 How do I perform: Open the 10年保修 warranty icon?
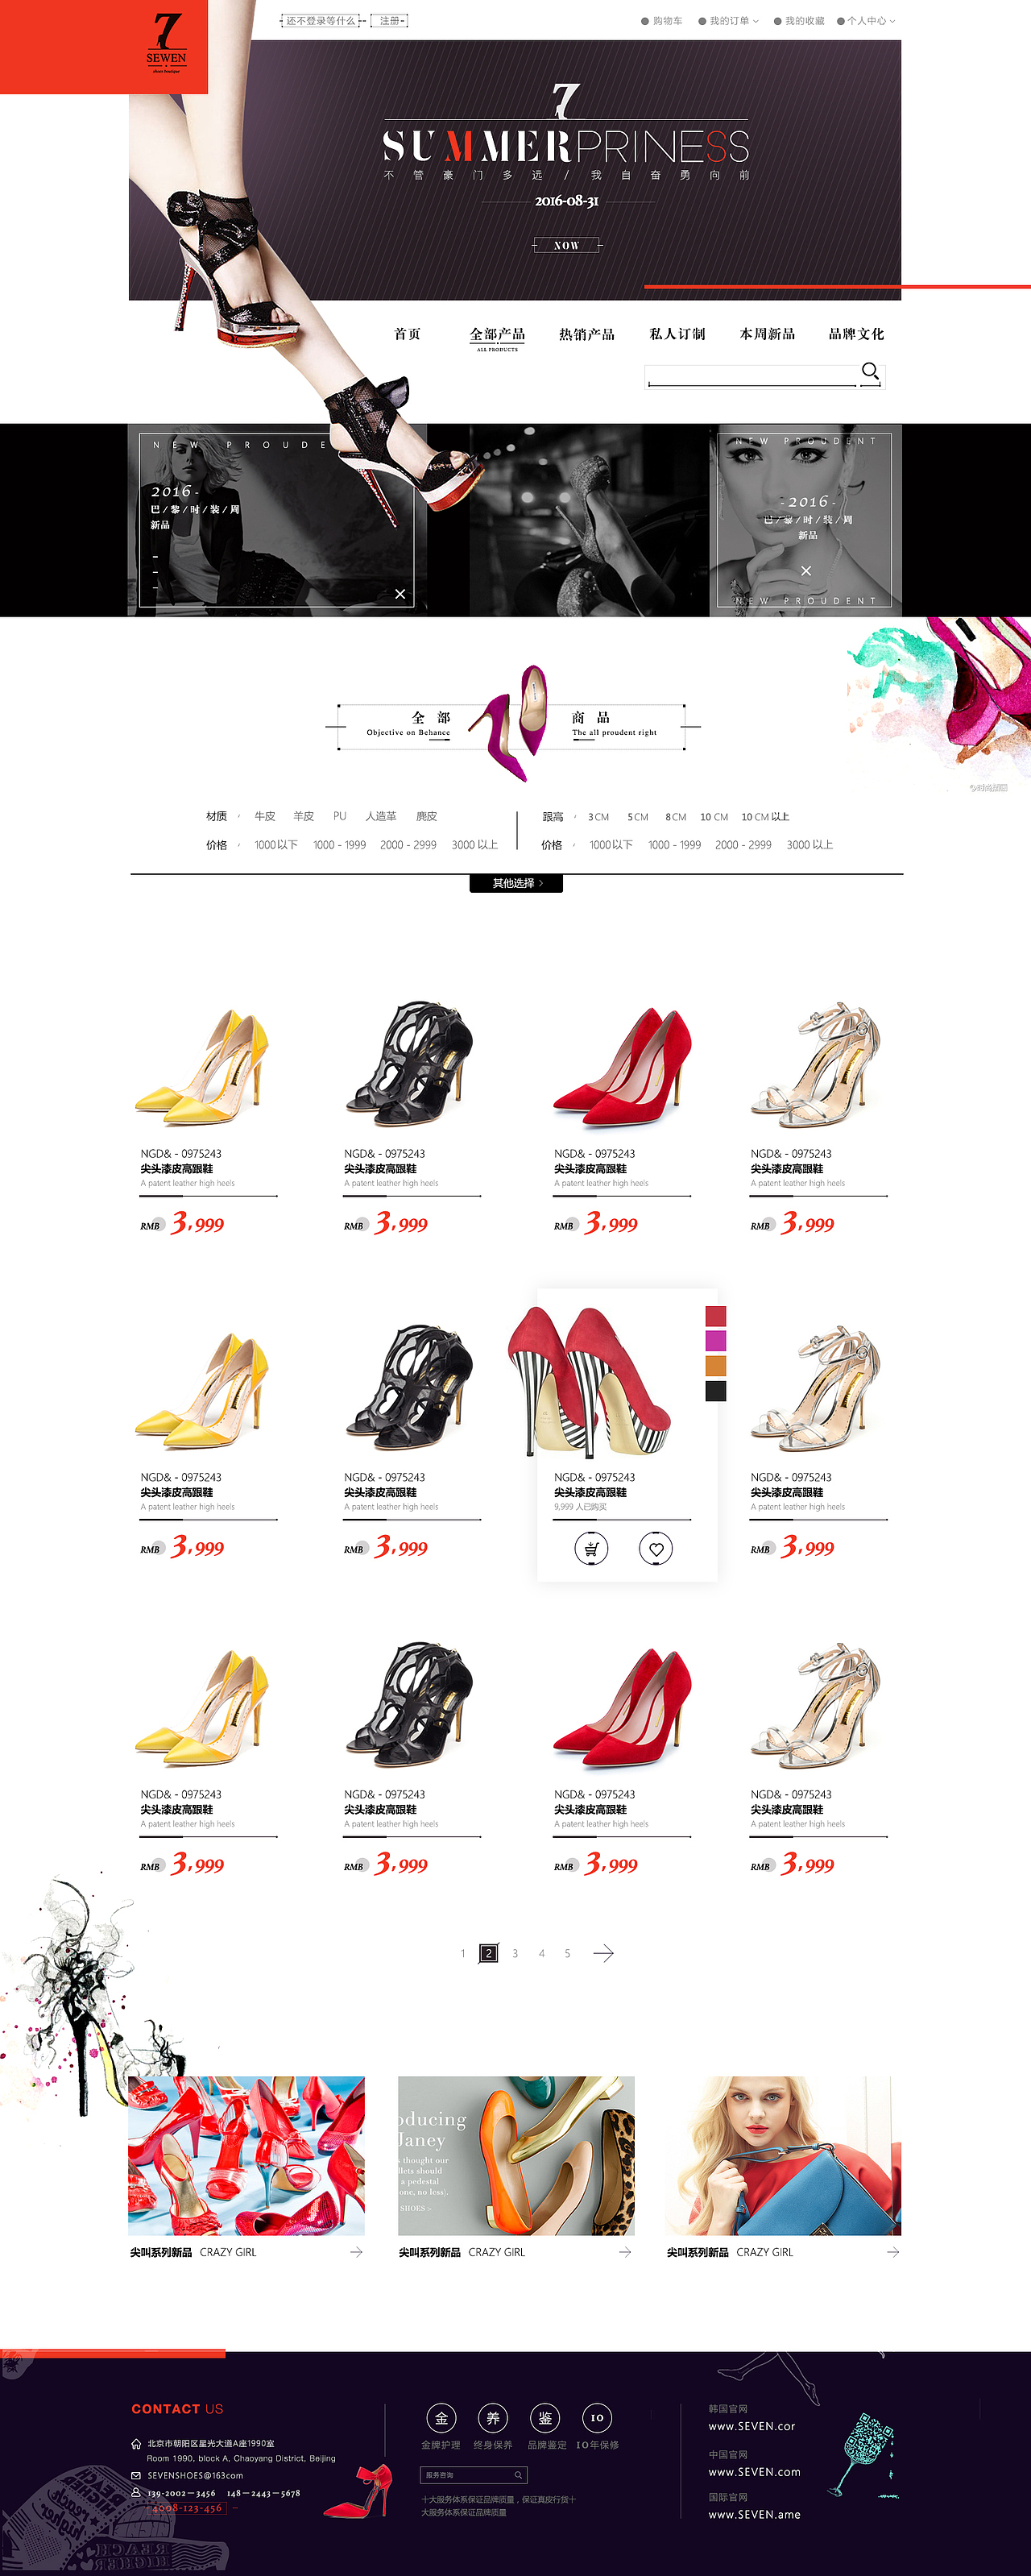click(597, 2418)
